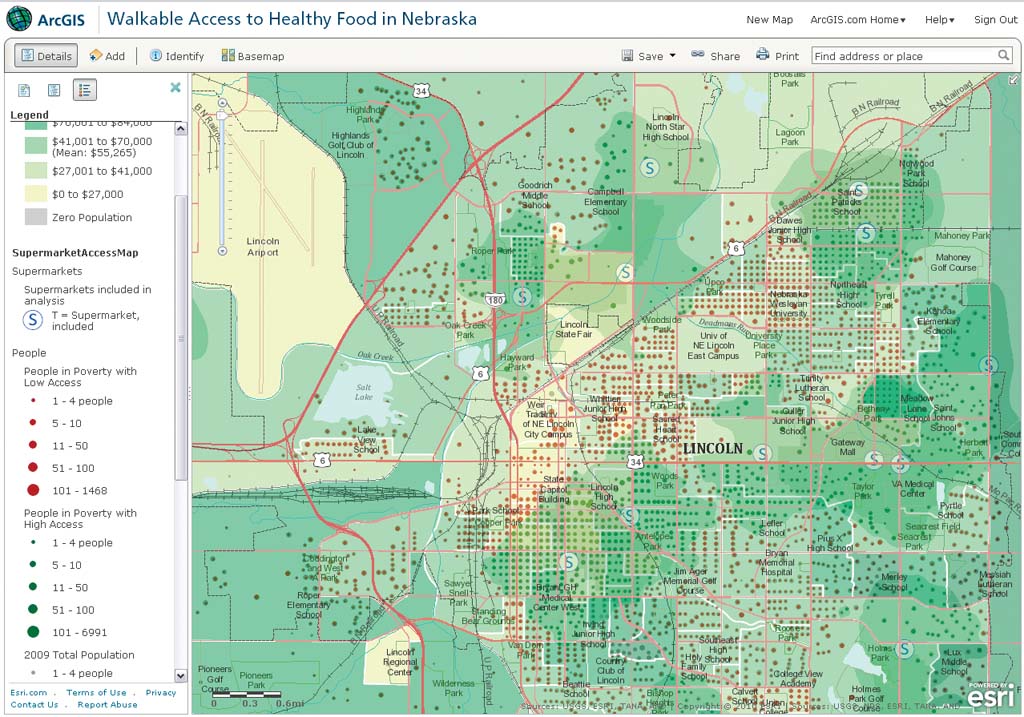1024x717 pixels.
Task: Open the Help menu
Action: pyautogui.click(x=939, y=20)
